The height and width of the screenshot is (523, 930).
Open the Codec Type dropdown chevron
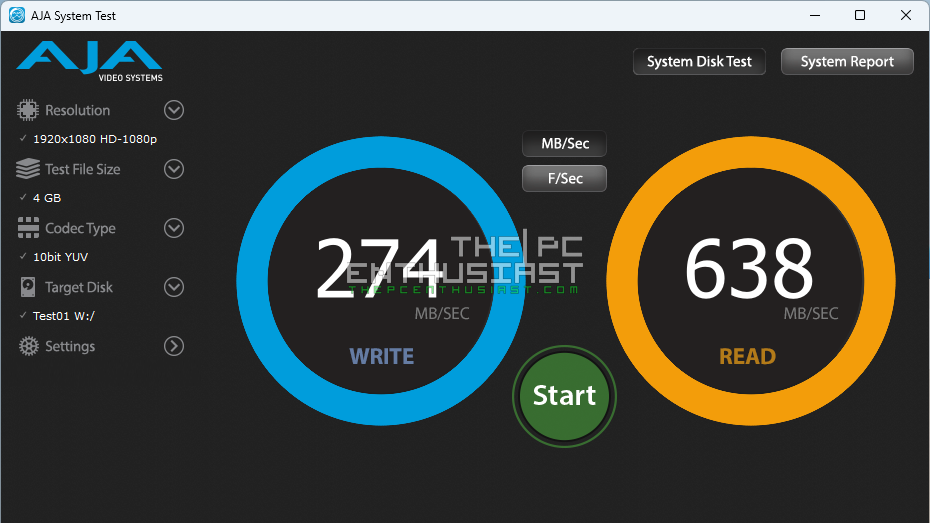pos(174,228)
